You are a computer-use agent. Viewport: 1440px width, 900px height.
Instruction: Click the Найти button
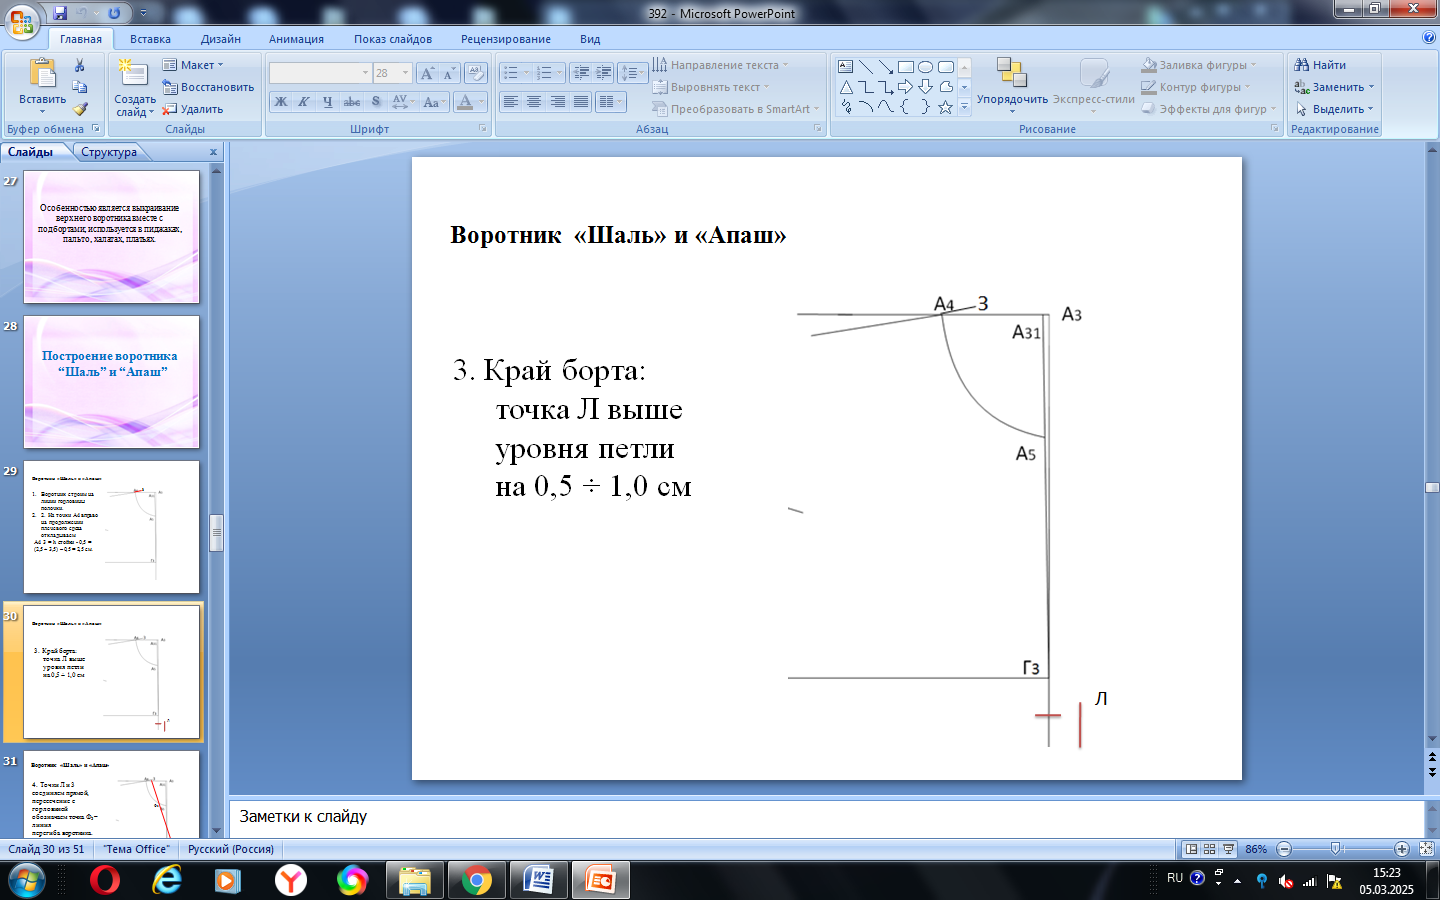(x=1320, y=65)
